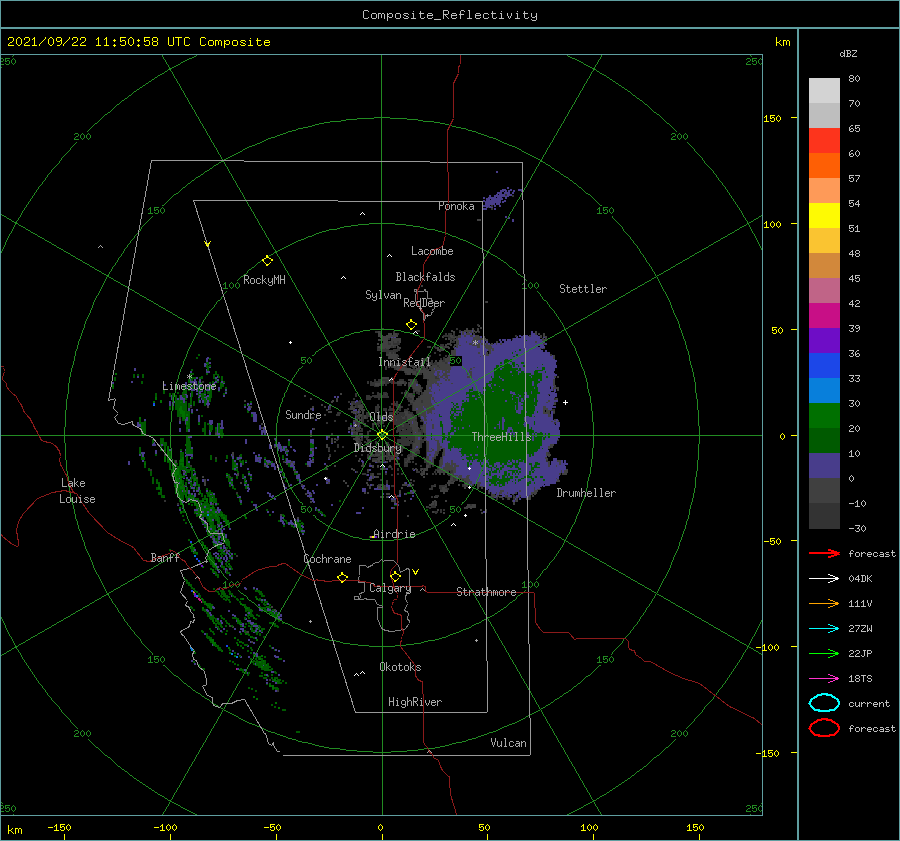
Task: Pick the dark orange swatch between 60 and 57
Action: [824, 166]
